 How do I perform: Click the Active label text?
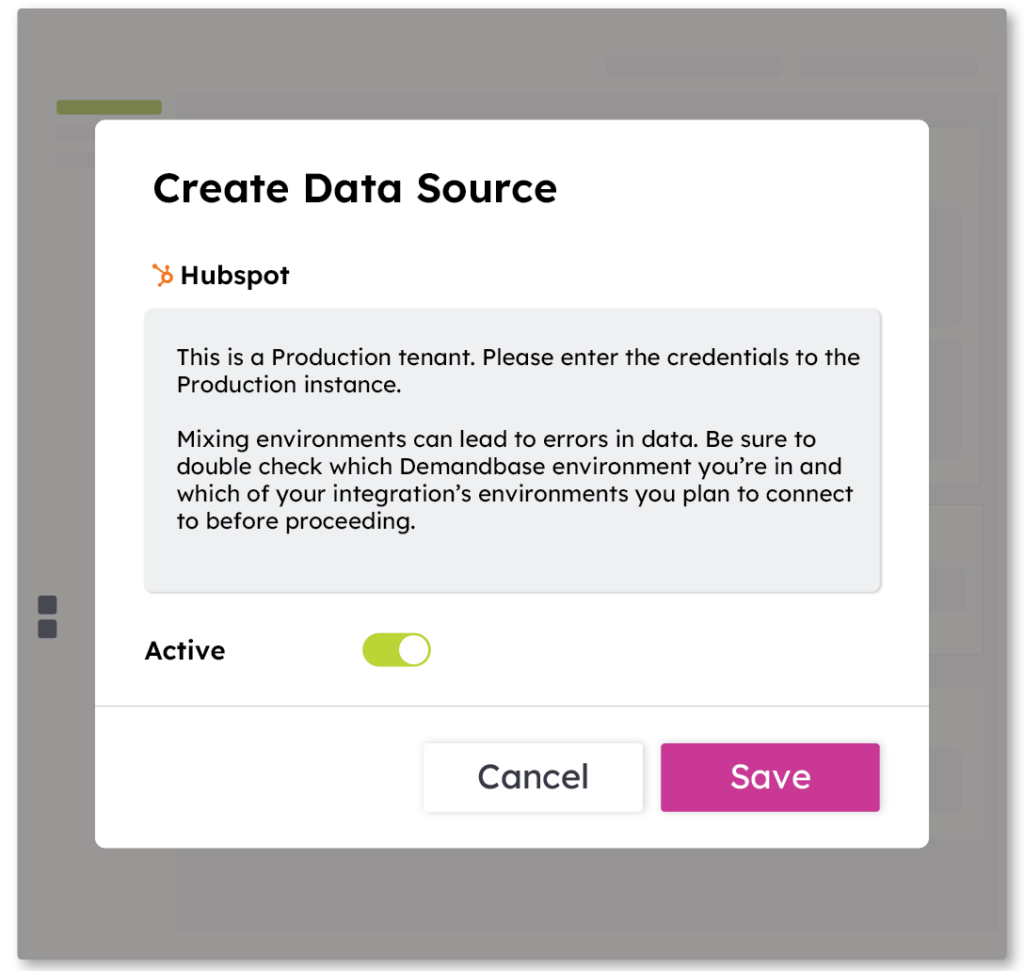tap(185, 651)
